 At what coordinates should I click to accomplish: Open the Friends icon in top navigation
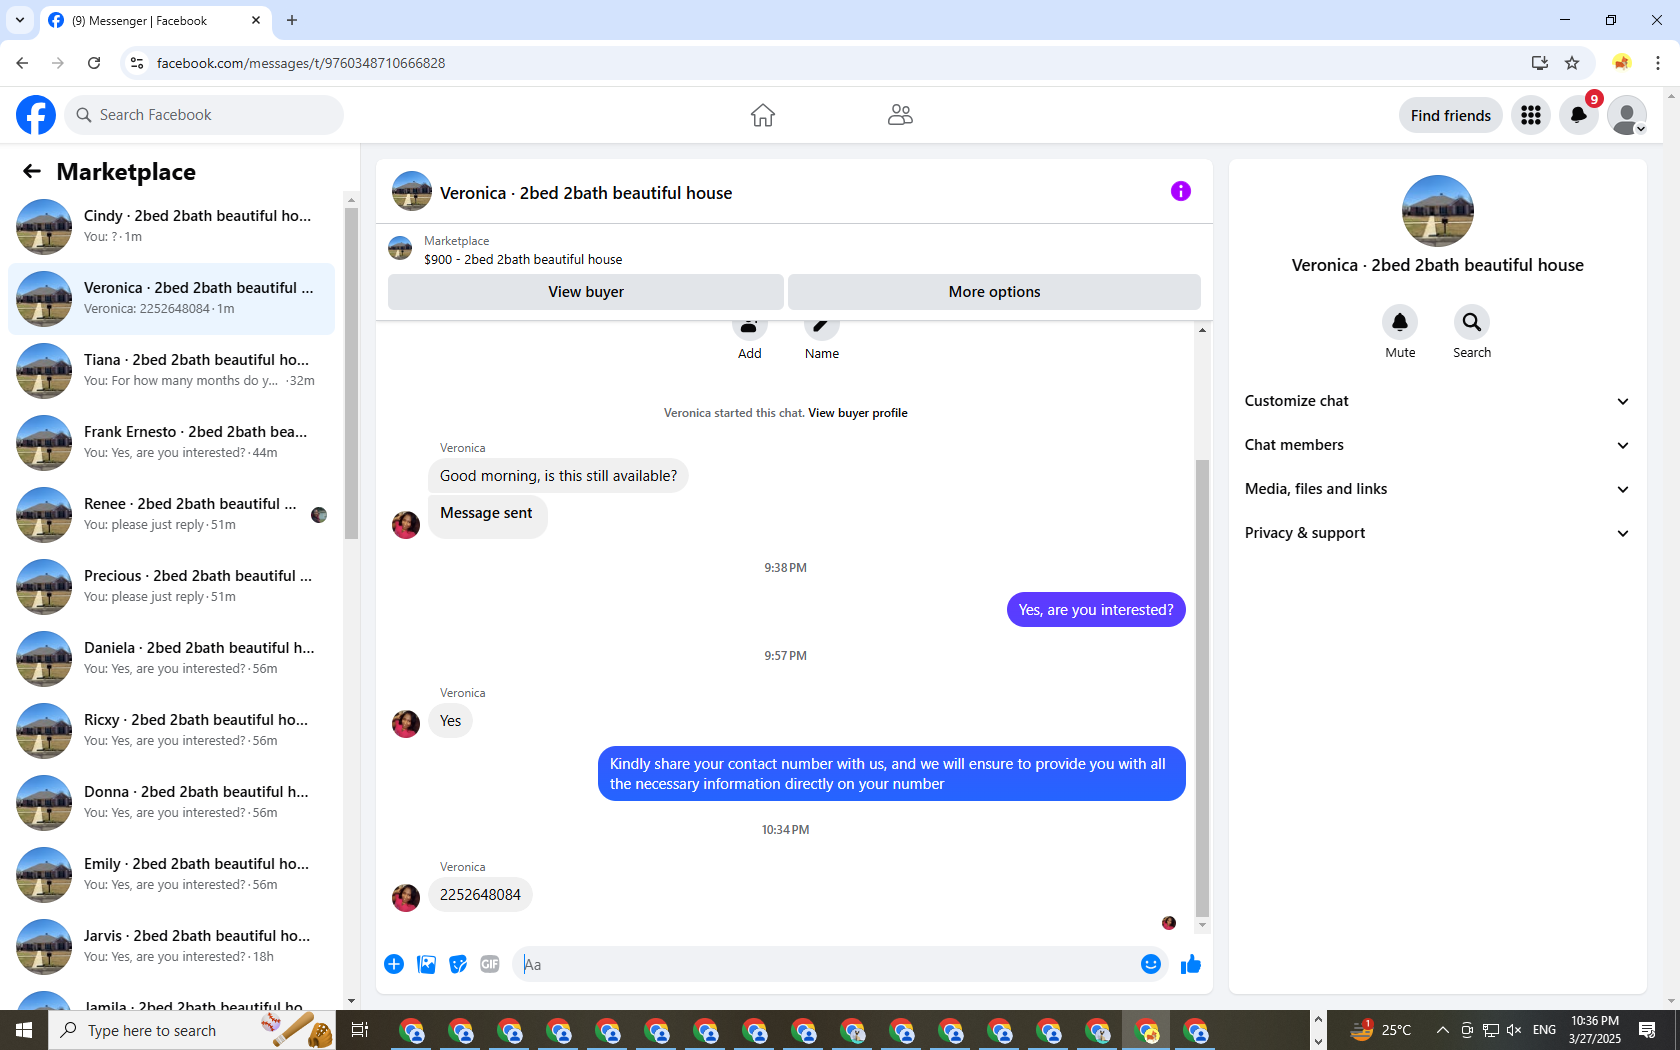pos(900,115)
